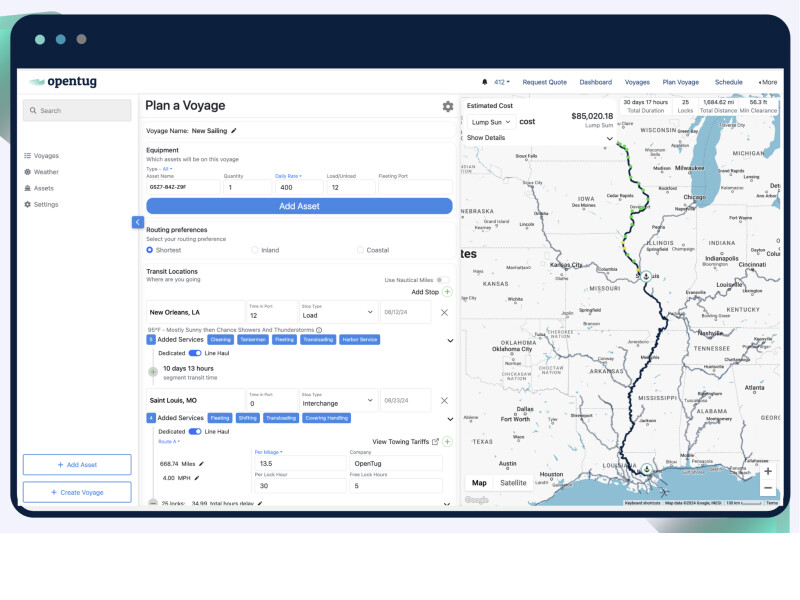The width and height of the screenshot is (800, 600).
Task: Open Schedule in top navigation
Action: click(x=729, y=82)
